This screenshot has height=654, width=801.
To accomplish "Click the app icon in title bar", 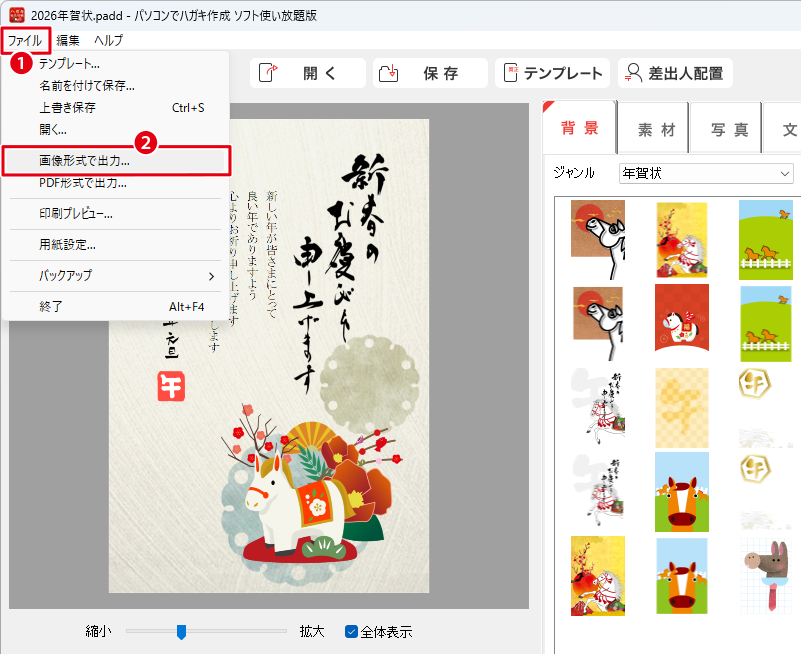I will pos(15,13).
